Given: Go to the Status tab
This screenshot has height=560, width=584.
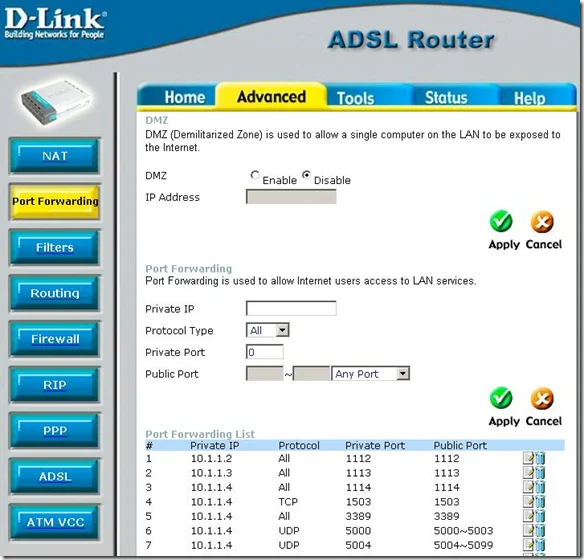Looking at the screenshot, I should [x=446, y=98].
